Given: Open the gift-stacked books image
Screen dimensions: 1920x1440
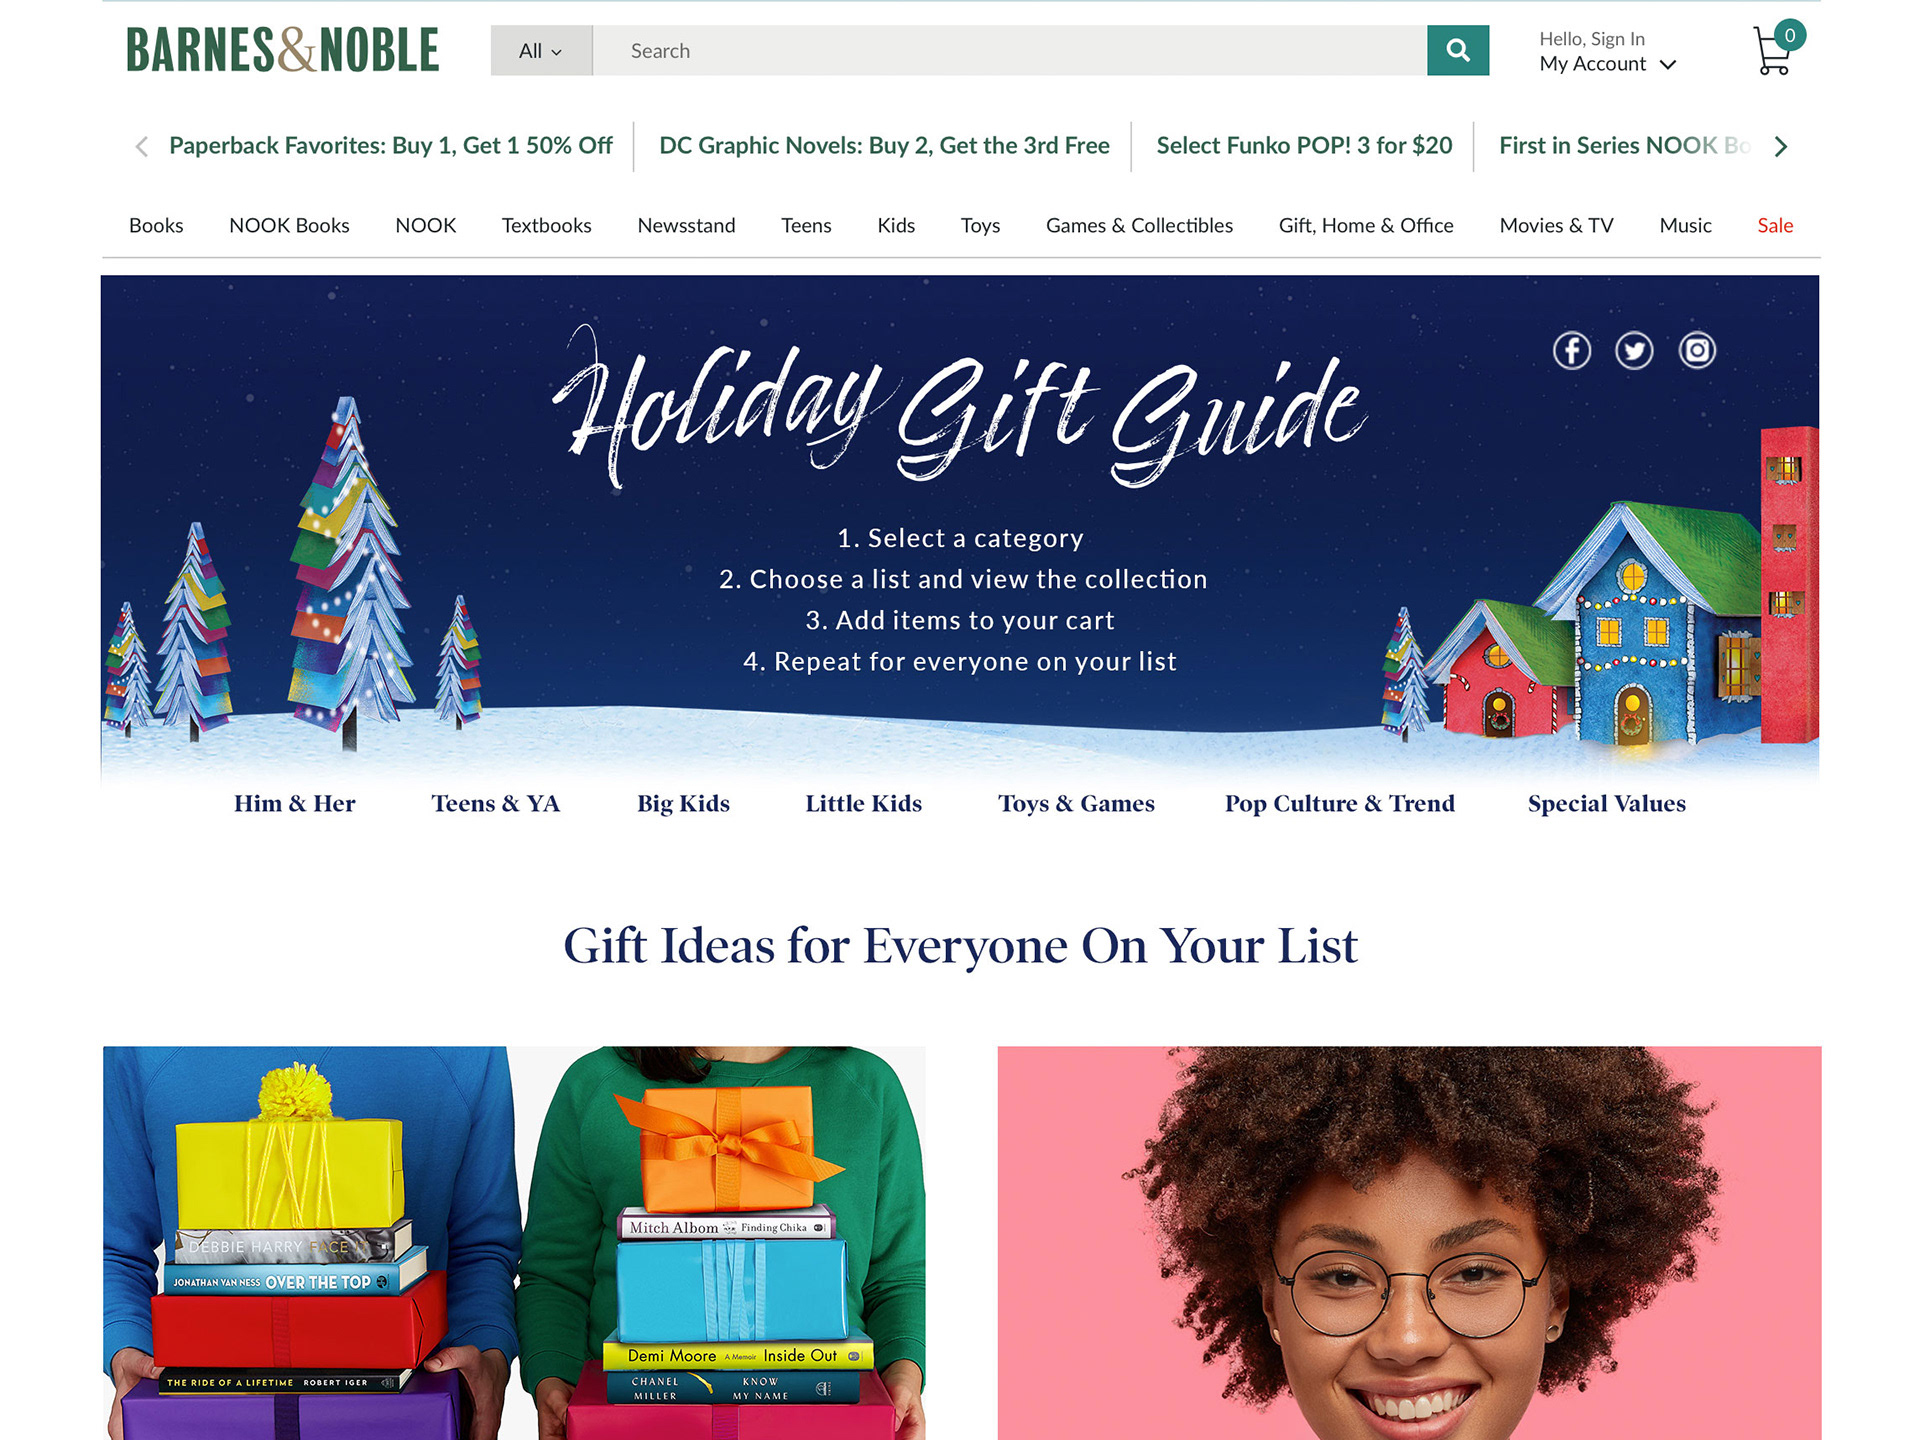Looking at the screenshot, I should click(x=514, y=1243).
